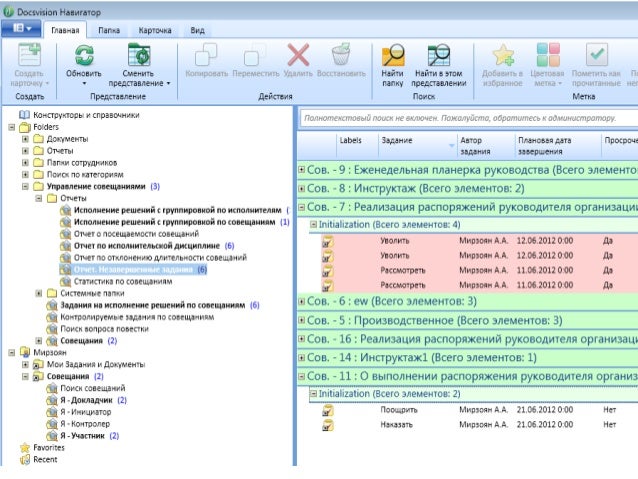638x479 pixels.
Task: Click task icon in Поощрить row
Action: (328, 410)
